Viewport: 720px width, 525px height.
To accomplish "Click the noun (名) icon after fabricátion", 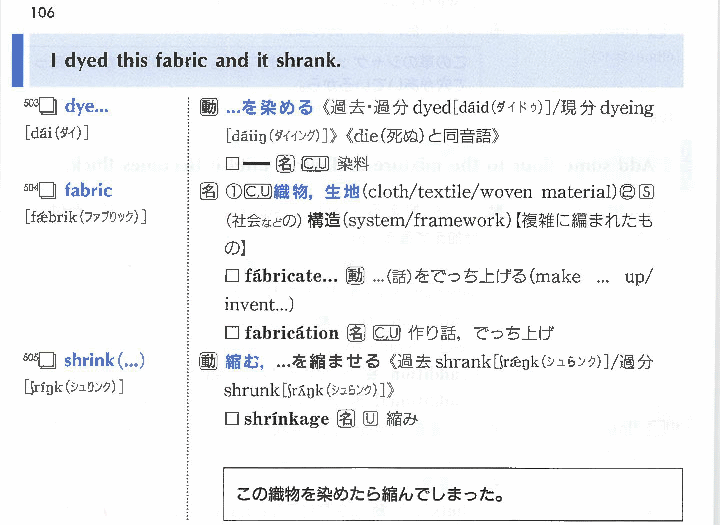I will 355,333.
